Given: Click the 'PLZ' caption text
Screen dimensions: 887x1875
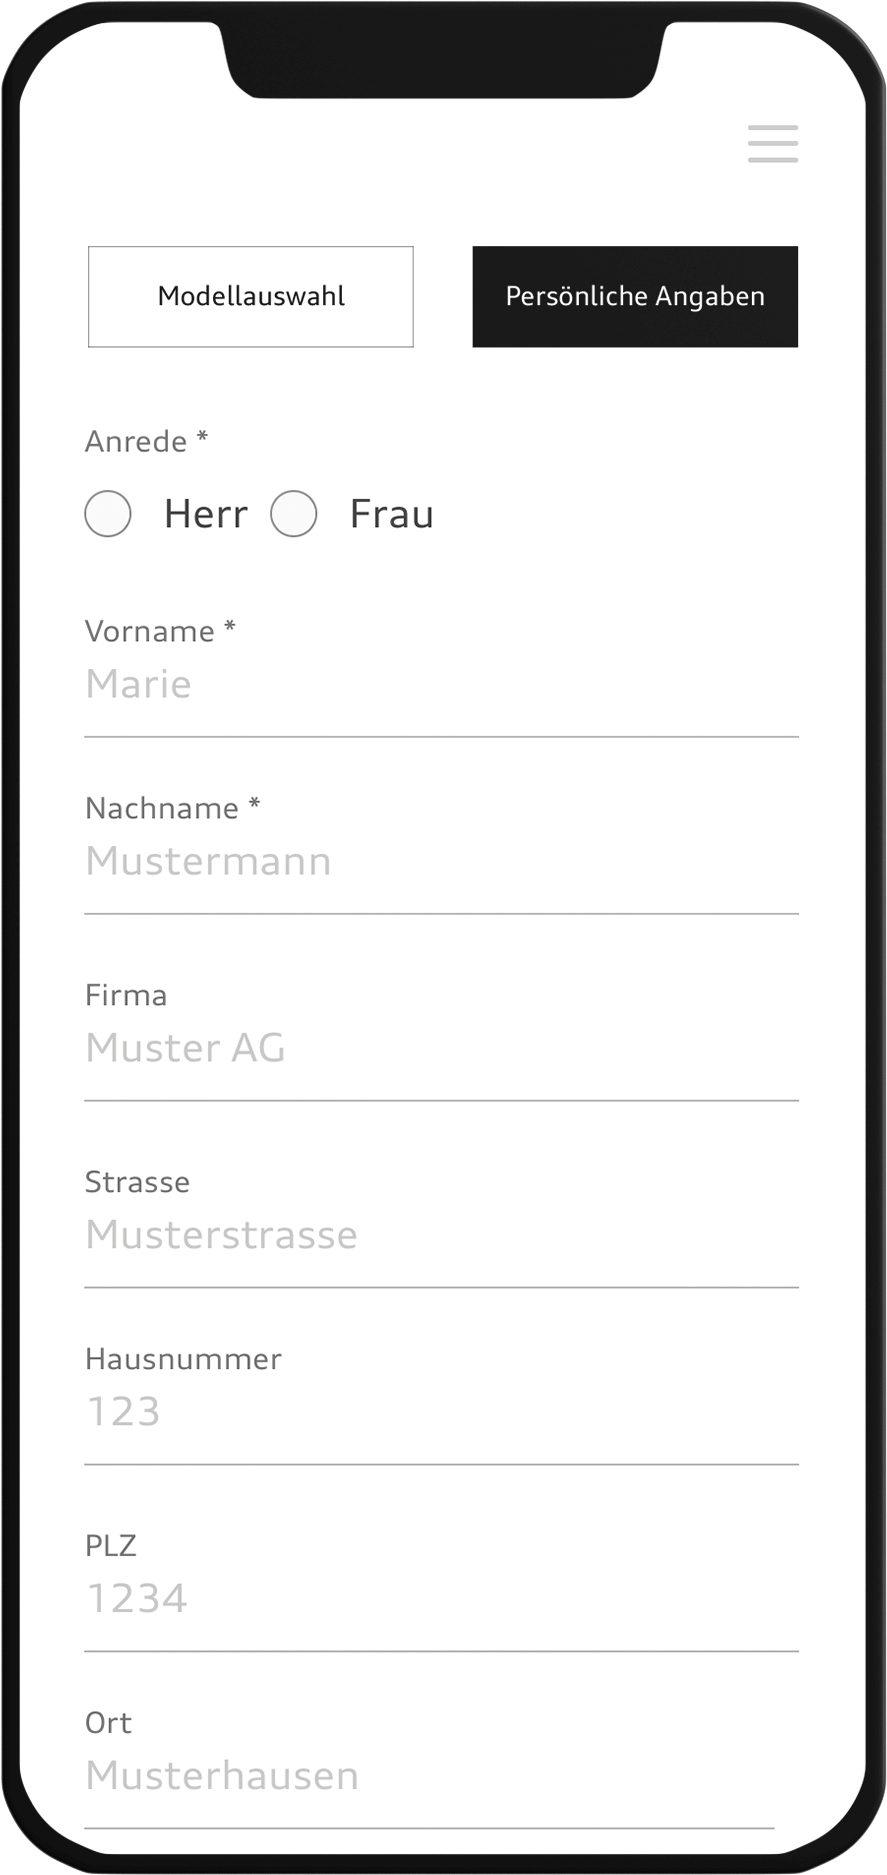Looking at the screenshot, I should [x=110, y=1546].
